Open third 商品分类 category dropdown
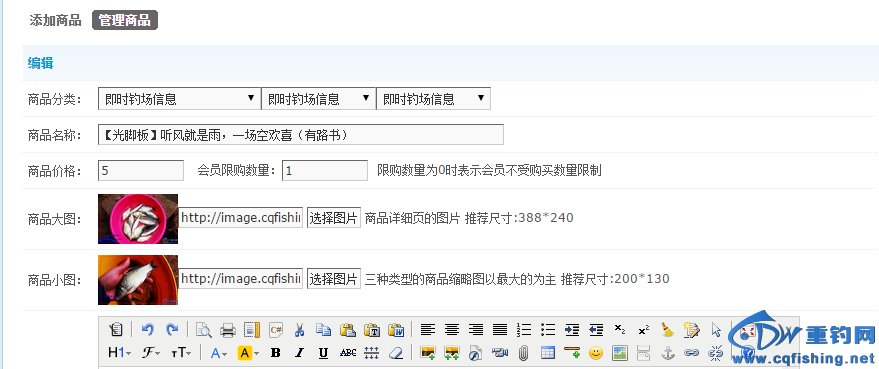 pyautogui.click(x=433, y=99)
